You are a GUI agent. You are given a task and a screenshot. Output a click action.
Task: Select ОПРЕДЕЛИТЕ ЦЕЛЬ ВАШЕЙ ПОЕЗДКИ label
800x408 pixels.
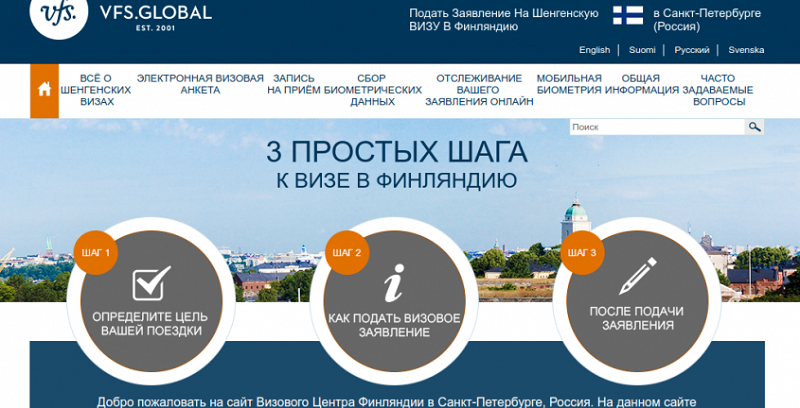click(x=150, y=324)
